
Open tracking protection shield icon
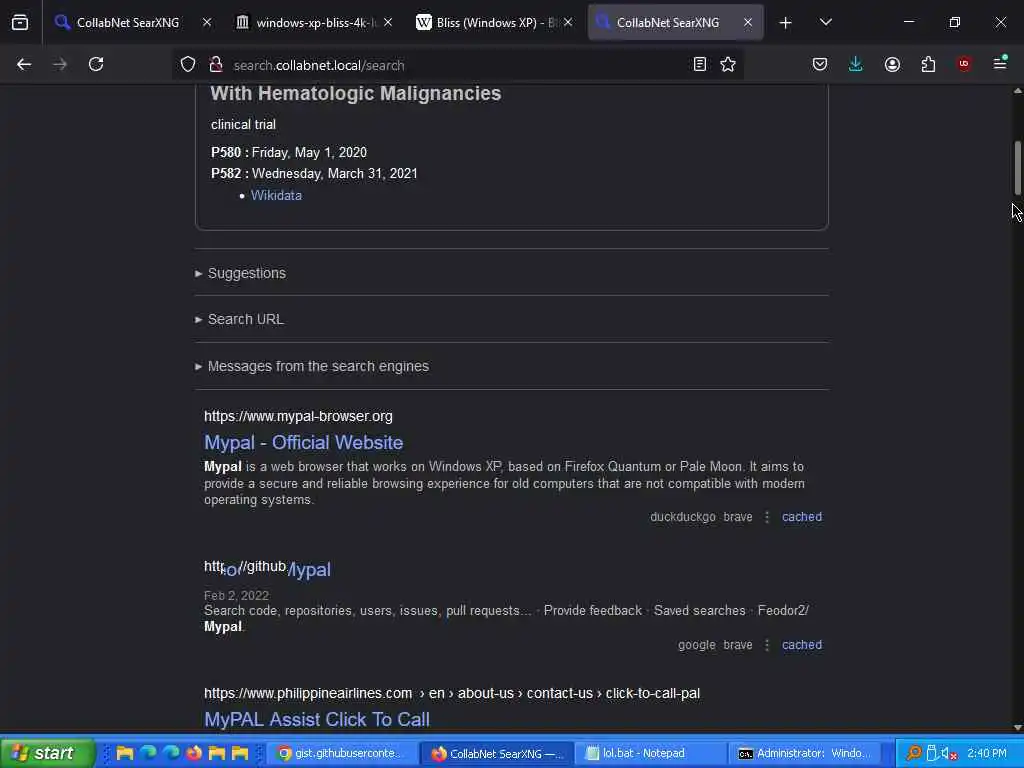click(188, 65)
